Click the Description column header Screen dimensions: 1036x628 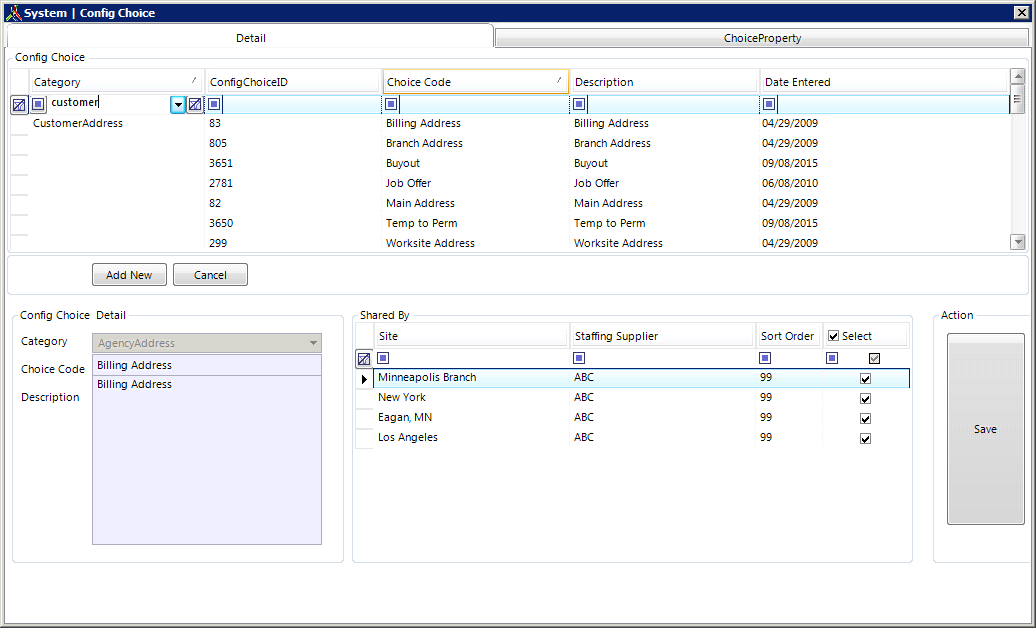point(664,82)
